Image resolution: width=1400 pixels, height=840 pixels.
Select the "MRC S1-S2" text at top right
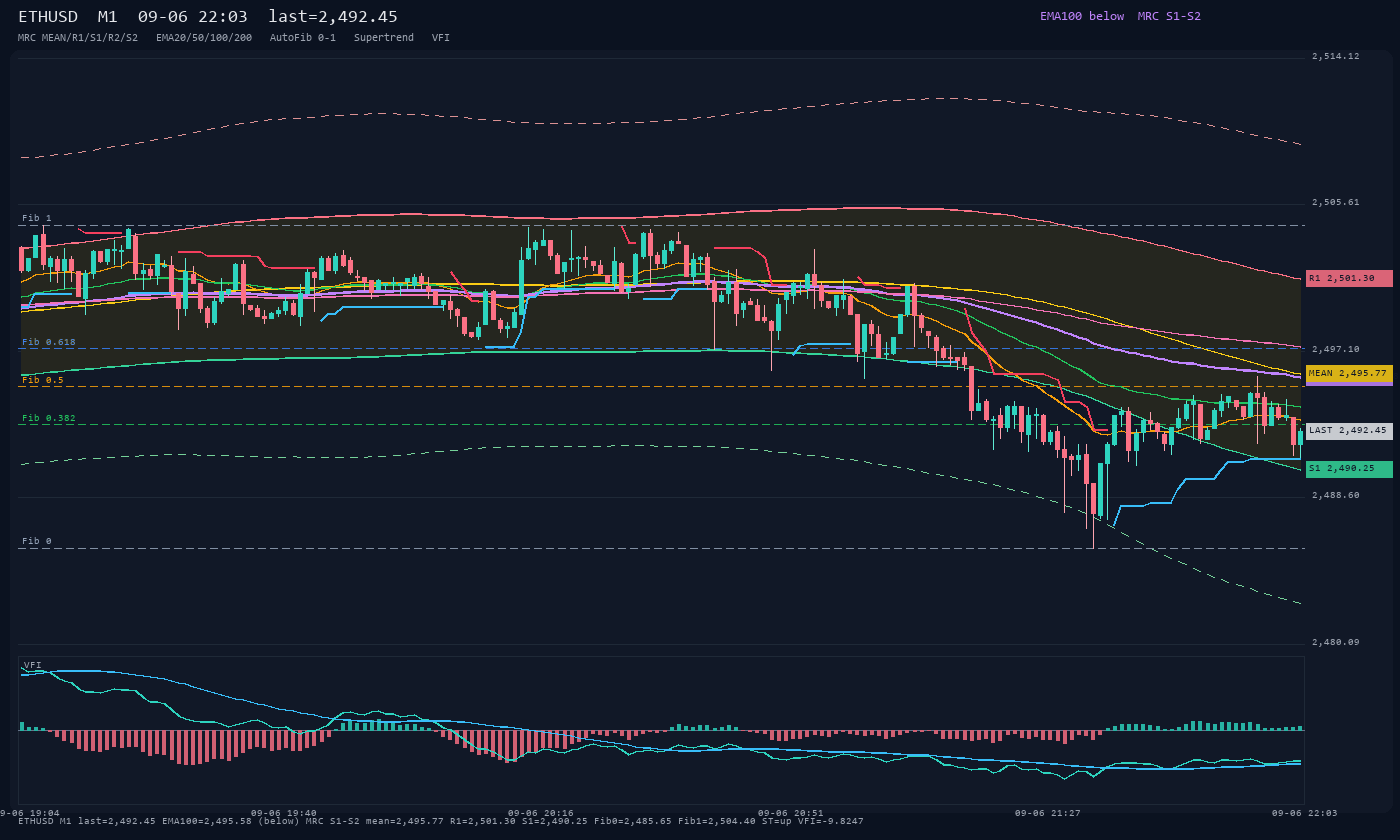1169,16
